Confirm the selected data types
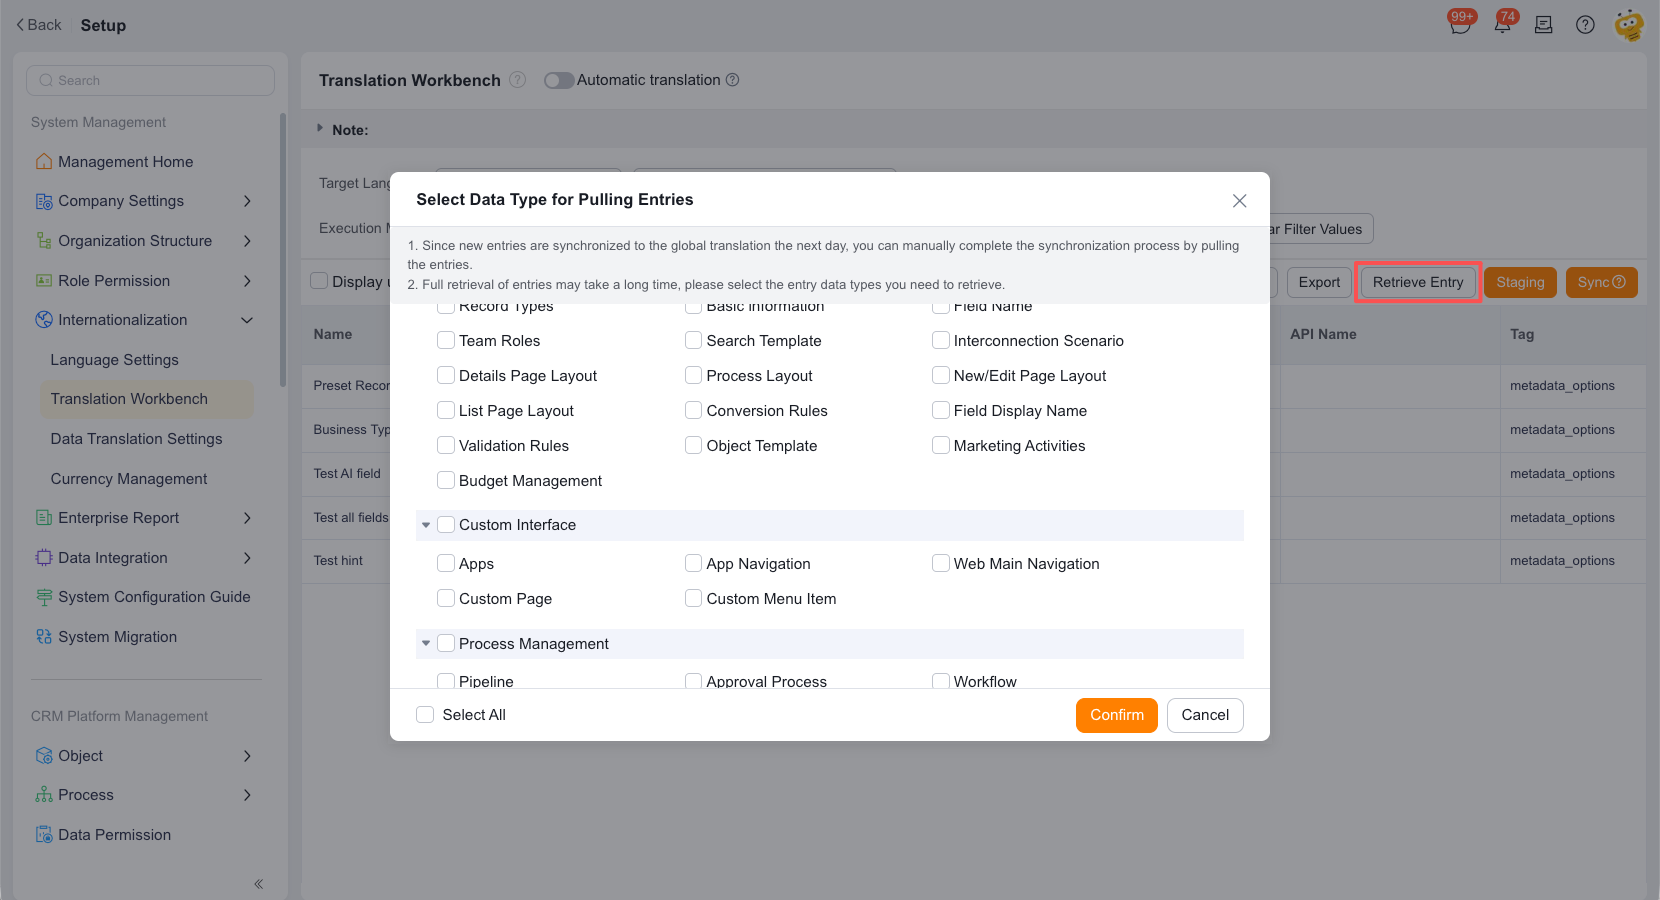This screenshot has width=1660, height=900. (1117, 715)
